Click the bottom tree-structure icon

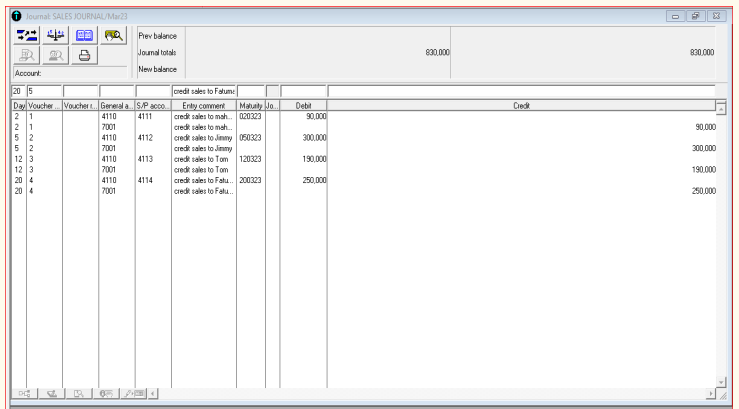(x=24, y=393)
